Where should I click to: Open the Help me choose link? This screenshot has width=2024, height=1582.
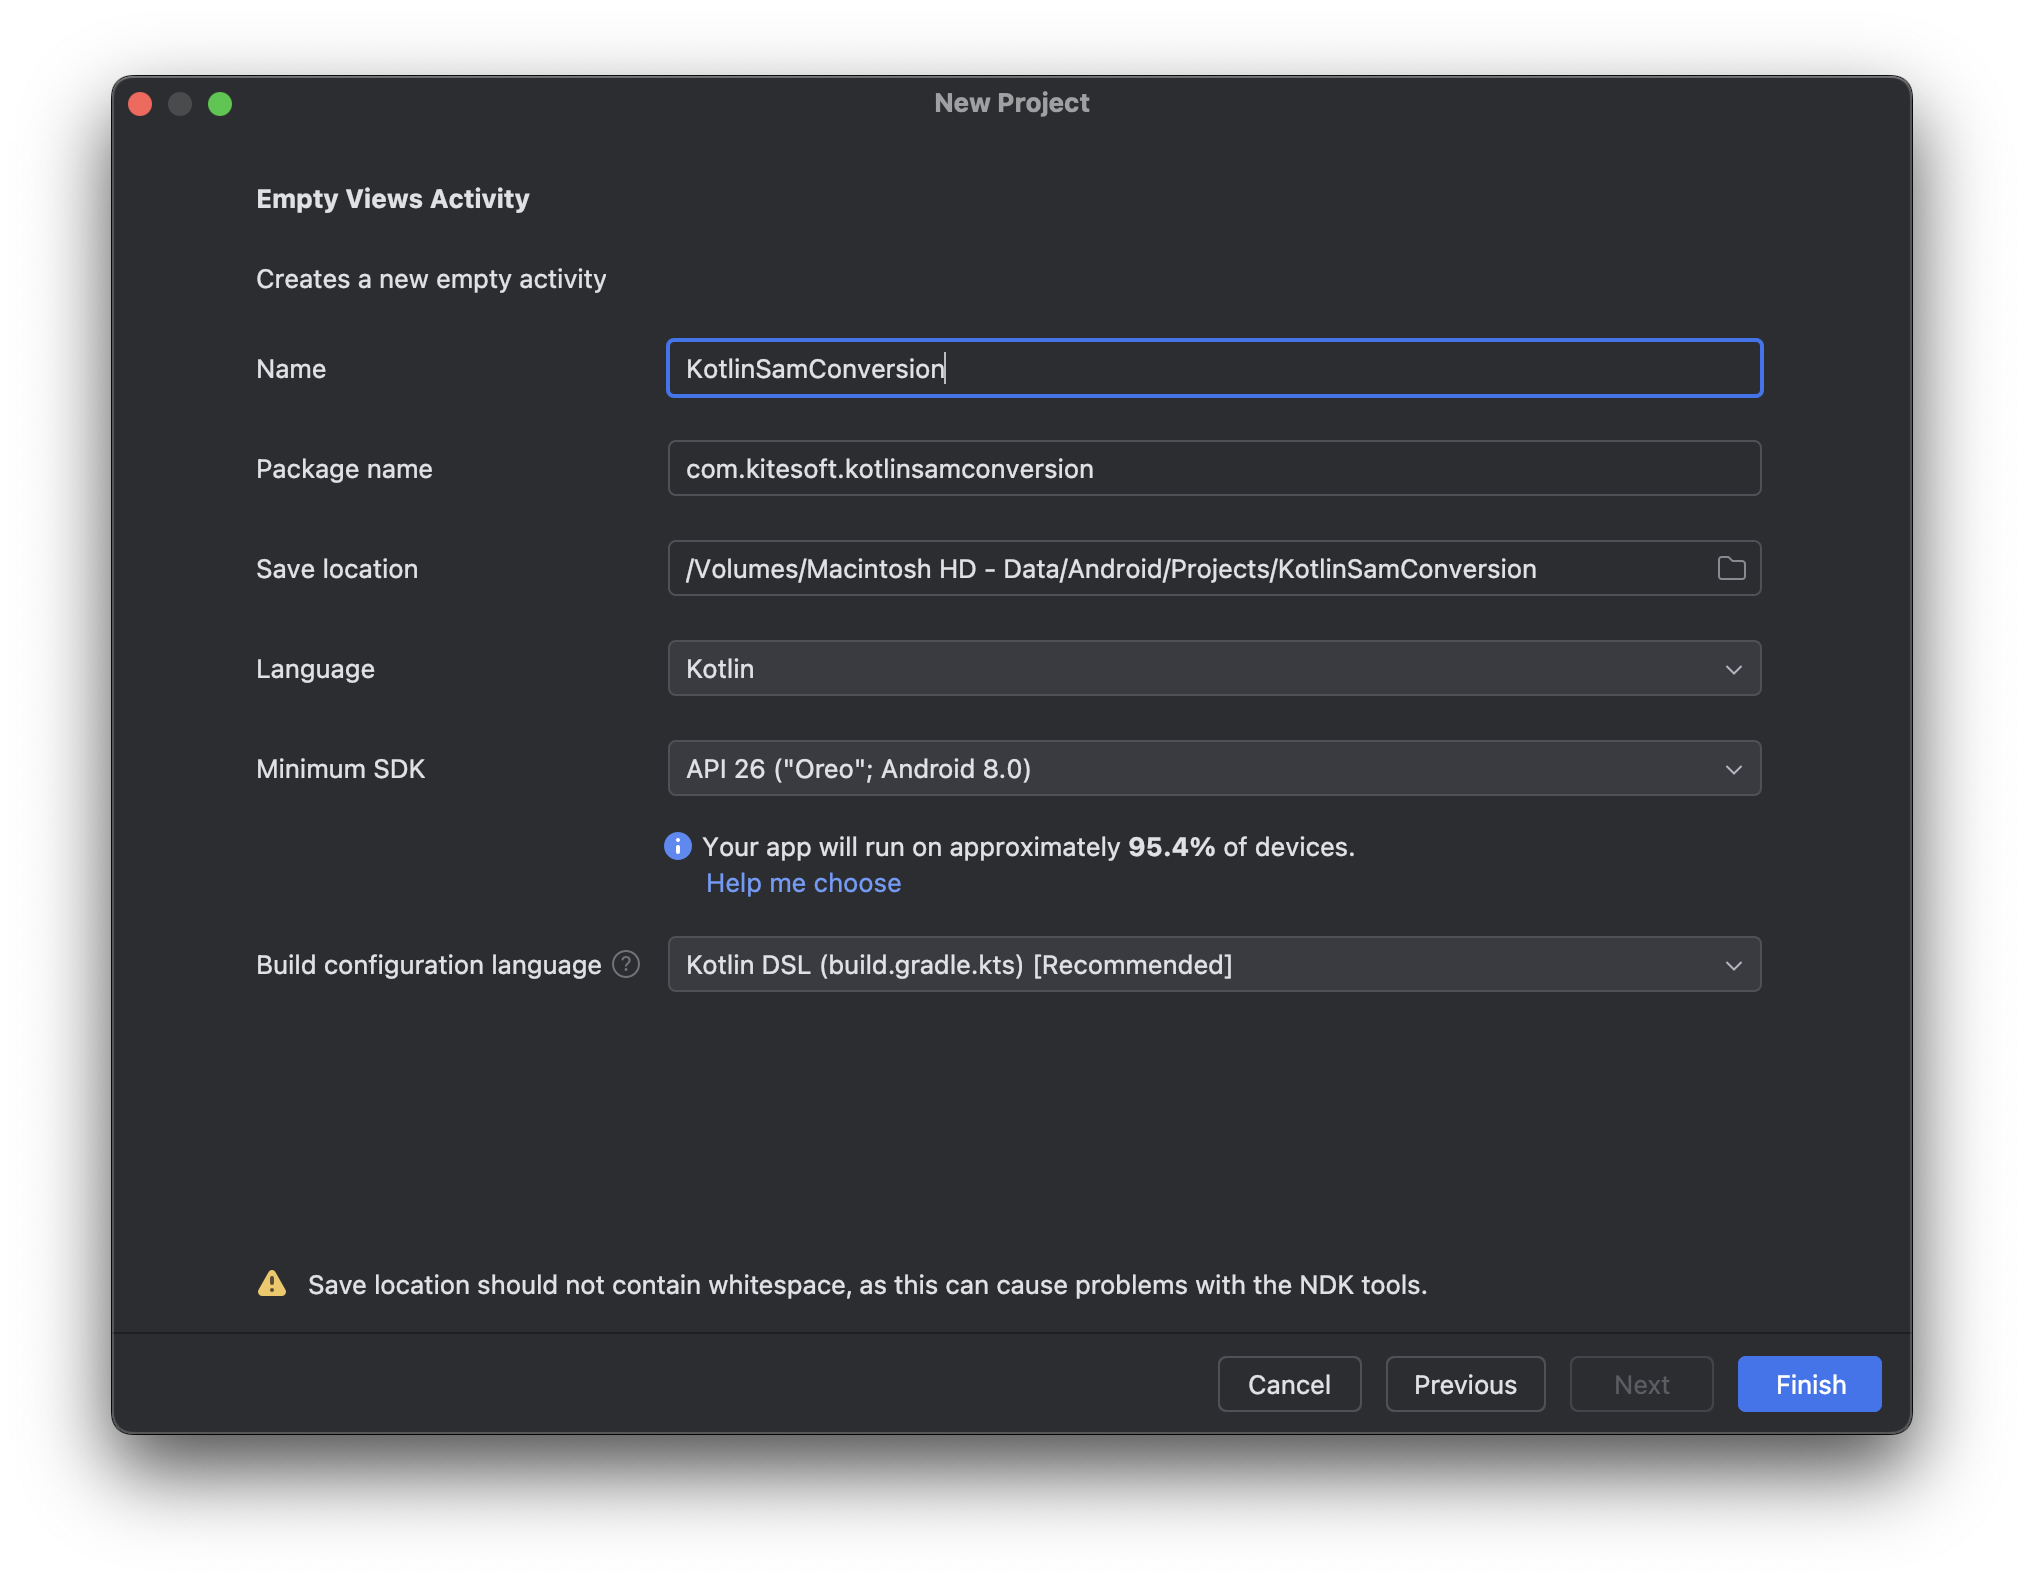click(x=803, y=883)
